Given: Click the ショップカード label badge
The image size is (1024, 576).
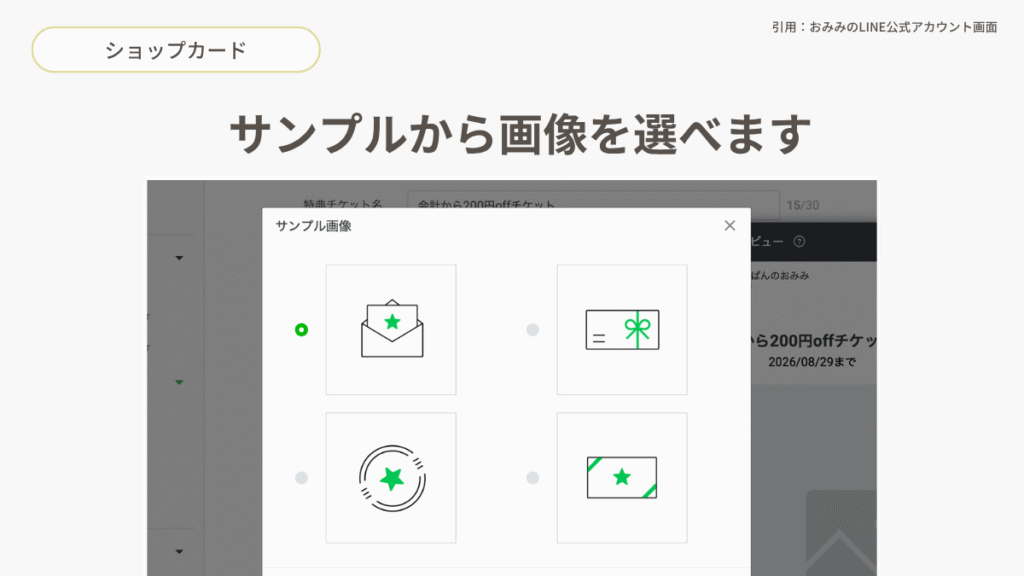Looking at the screenshot, I should 176,50.
